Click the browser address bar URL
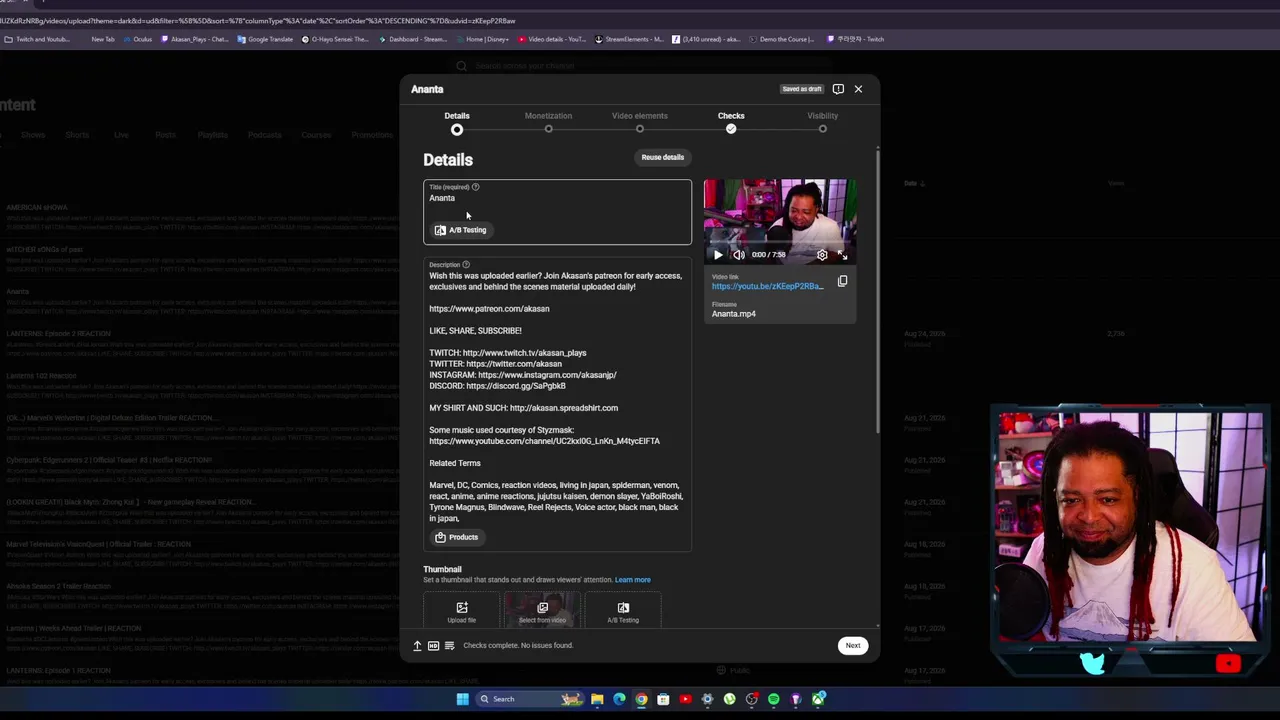The width and height of the screenshot is (1280, 720). tap(258, 20)
